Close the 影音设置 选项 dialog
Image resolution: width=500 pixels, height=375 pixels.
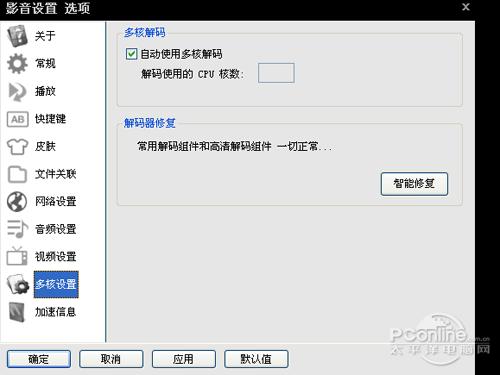(x=466, y=7)
